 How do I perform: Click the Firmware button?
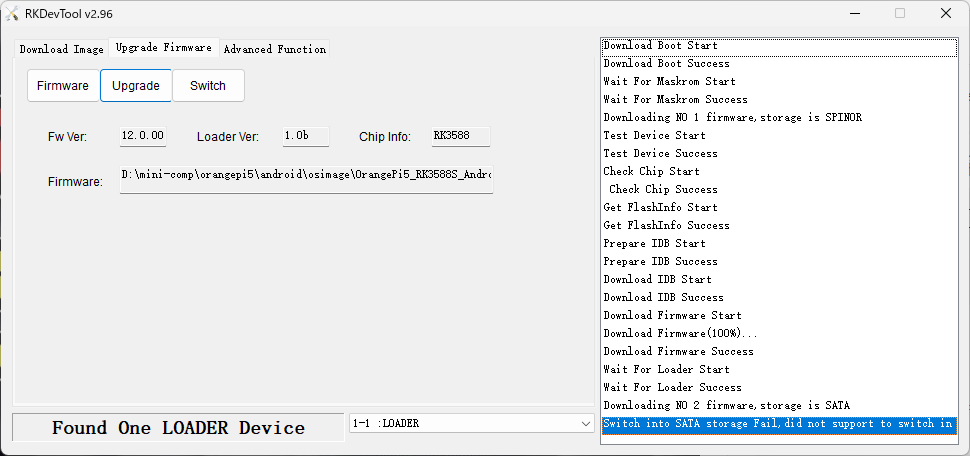63,85
